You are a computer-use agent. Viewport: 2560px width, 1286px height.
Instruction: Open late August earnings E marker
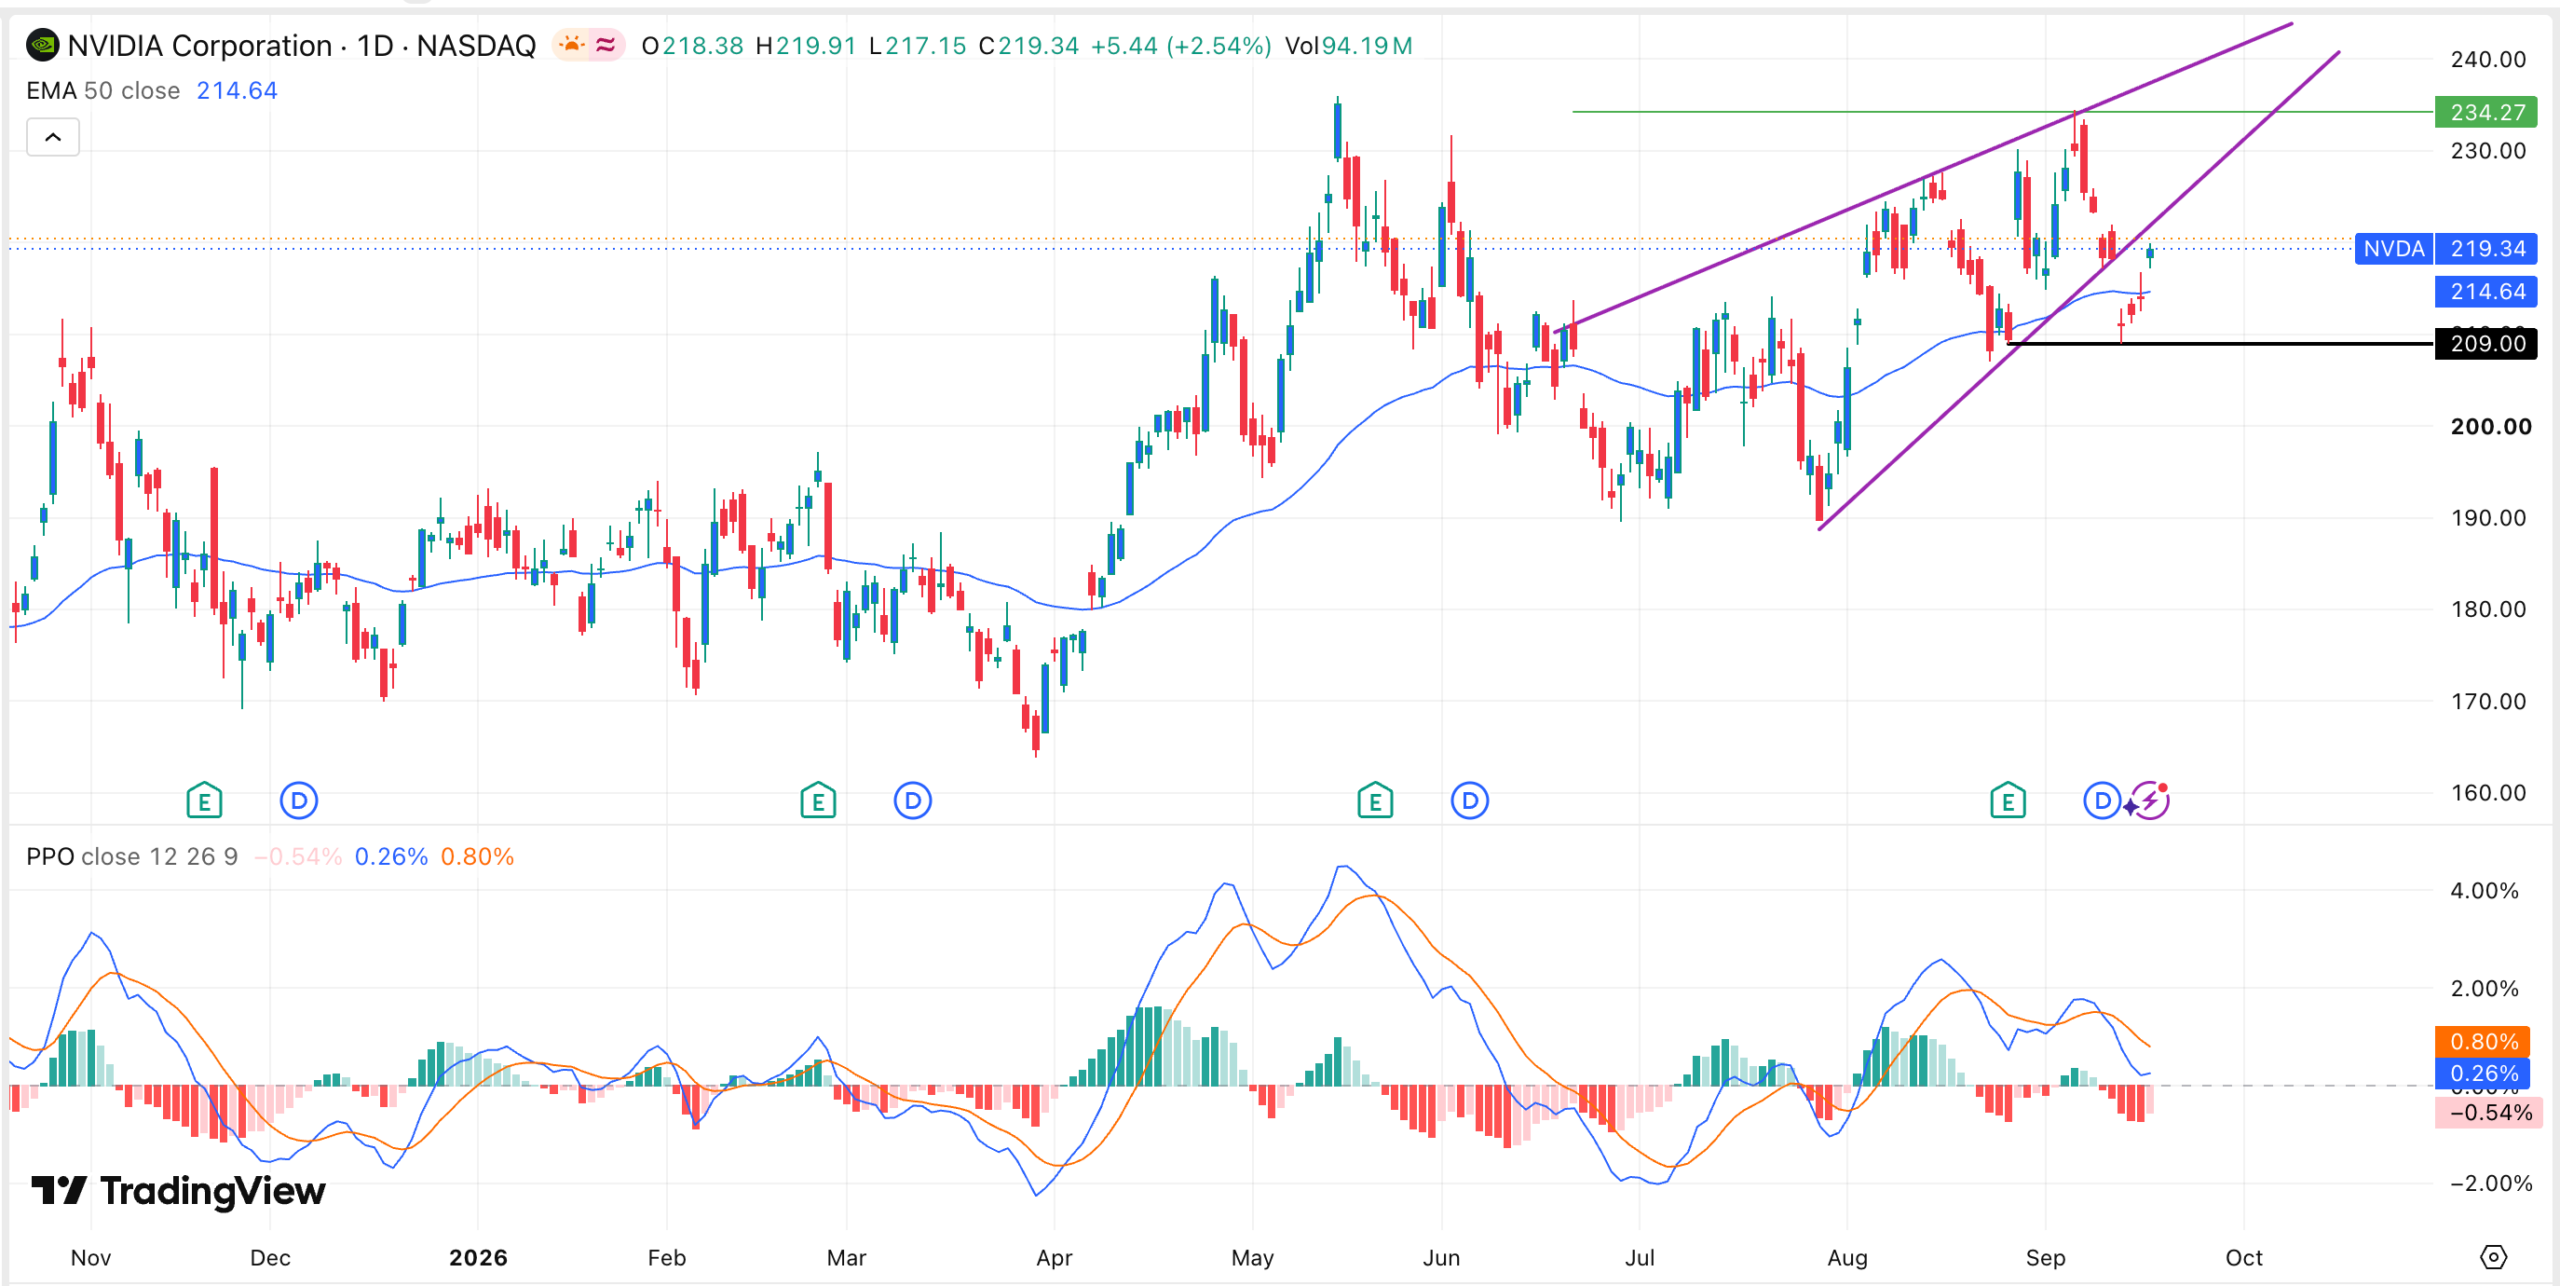(2008, 801)
